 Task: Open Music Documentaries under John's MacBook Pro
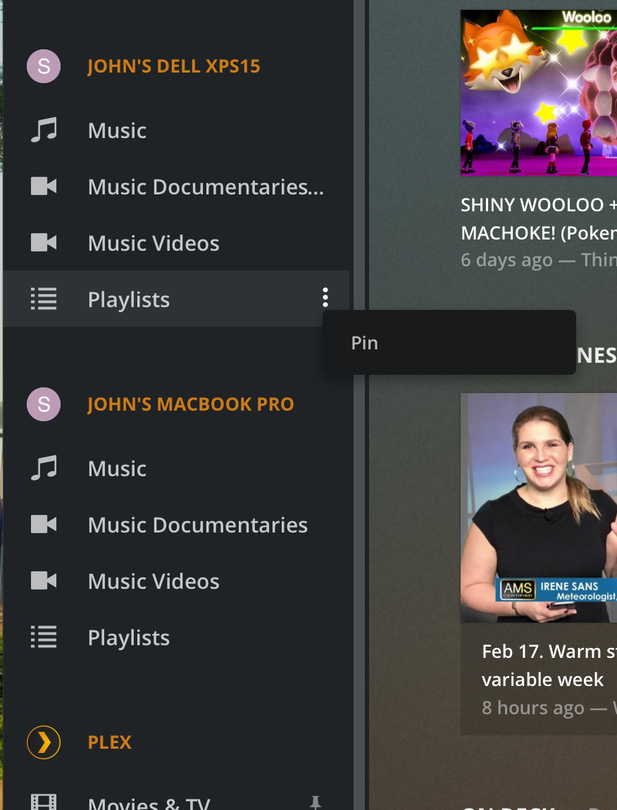point(197,525)
